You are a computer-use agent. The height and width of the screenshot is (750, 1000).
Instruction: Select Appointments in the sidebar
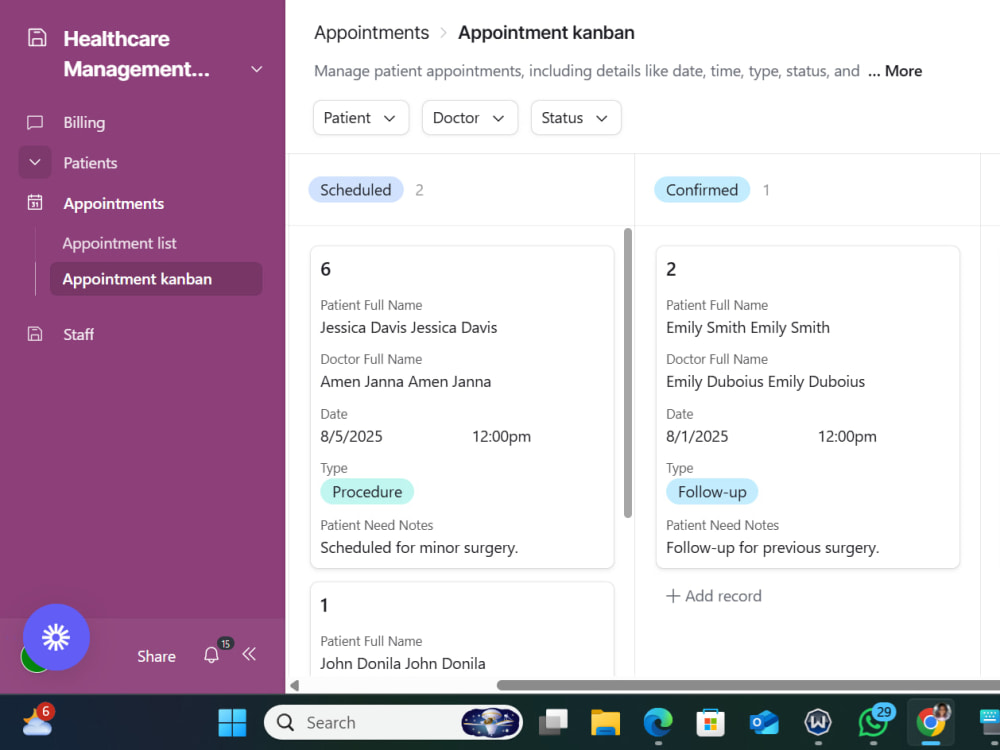pos(114,203)
